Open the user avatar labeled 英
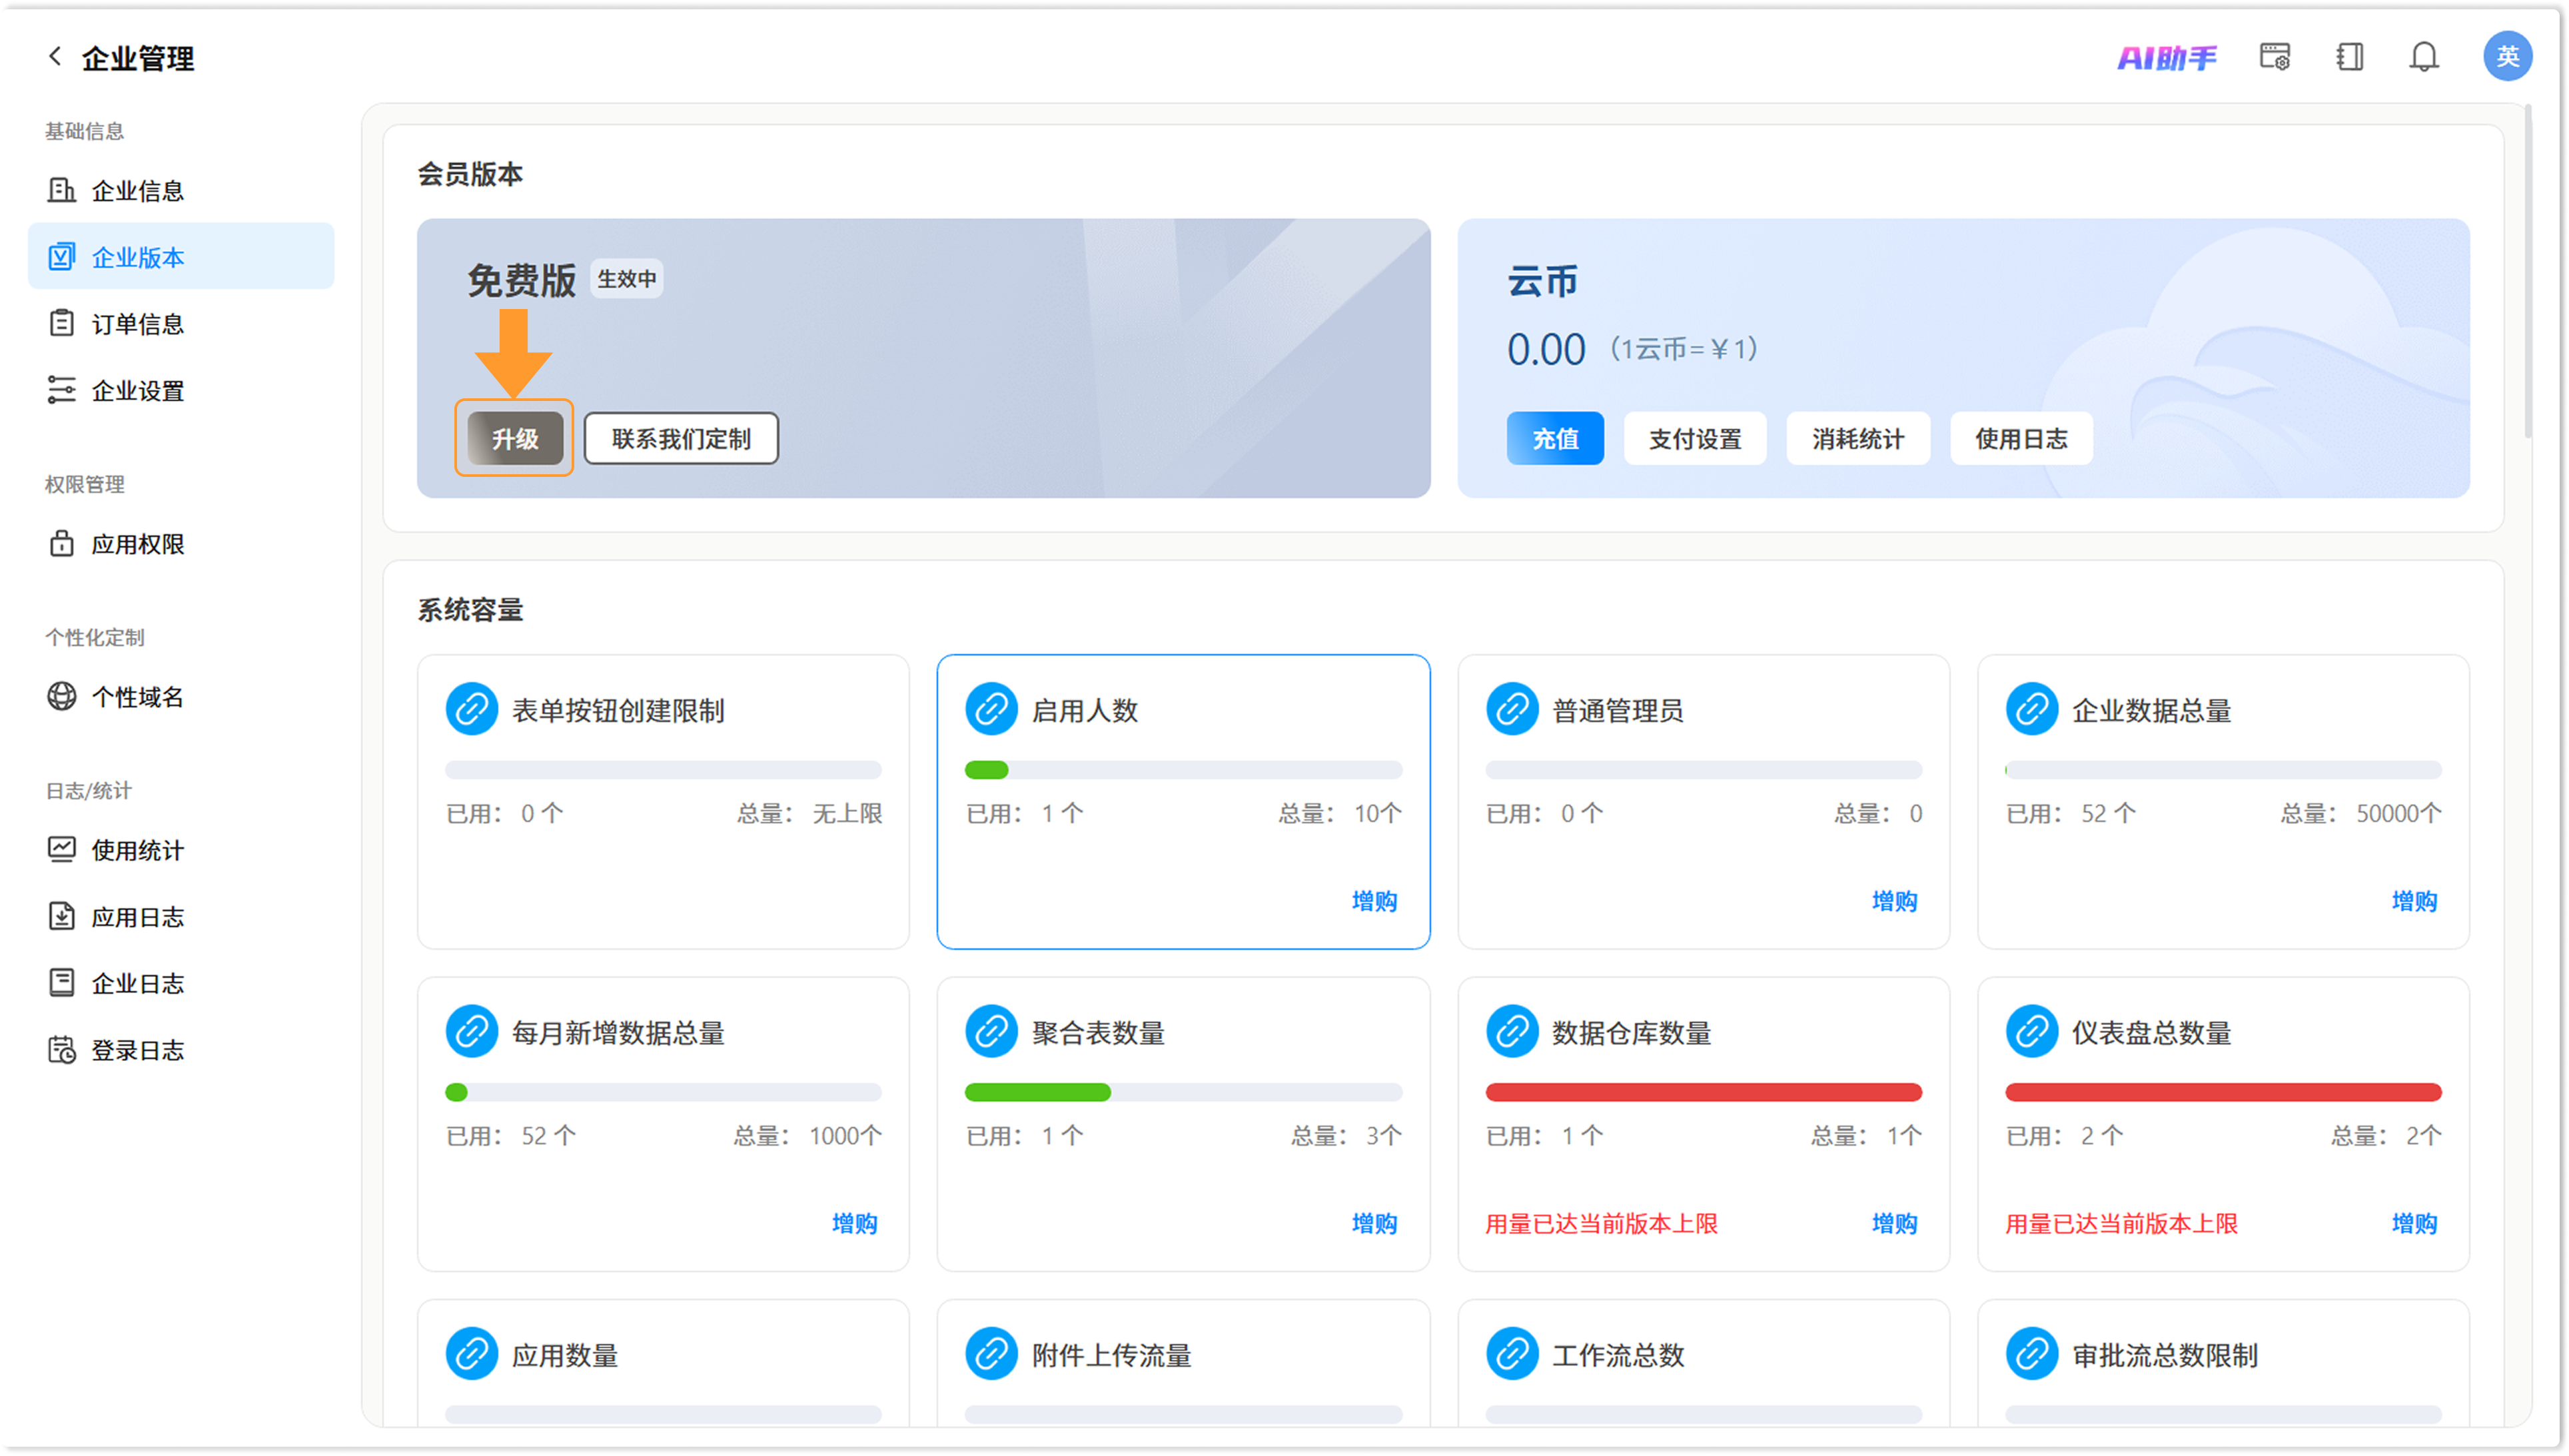This screenshot has width=2569, height=1456. (x=2507, y=56)
